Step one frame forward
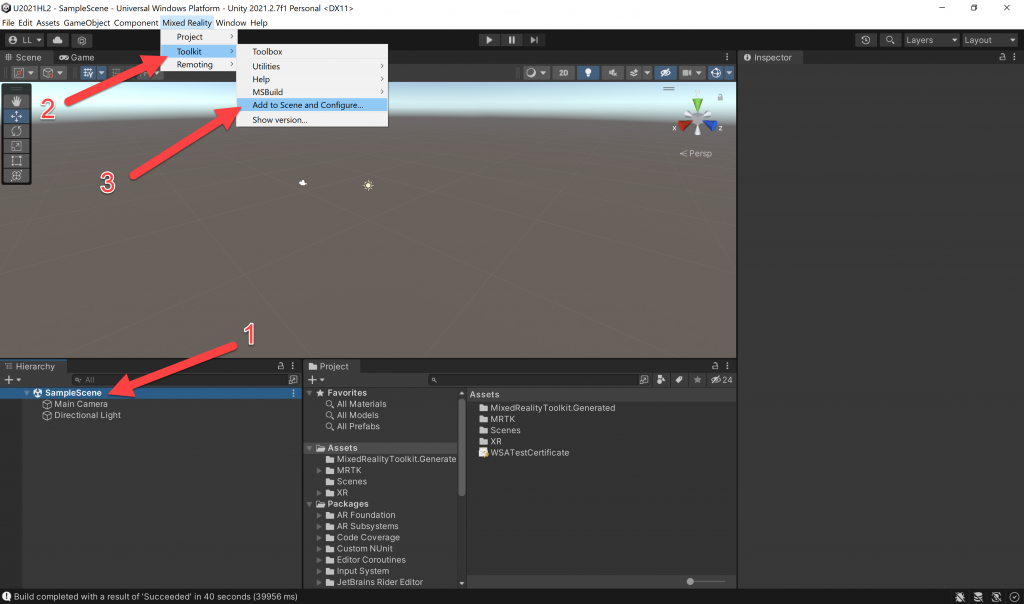The image size is (1024, 604). point(534,40)
